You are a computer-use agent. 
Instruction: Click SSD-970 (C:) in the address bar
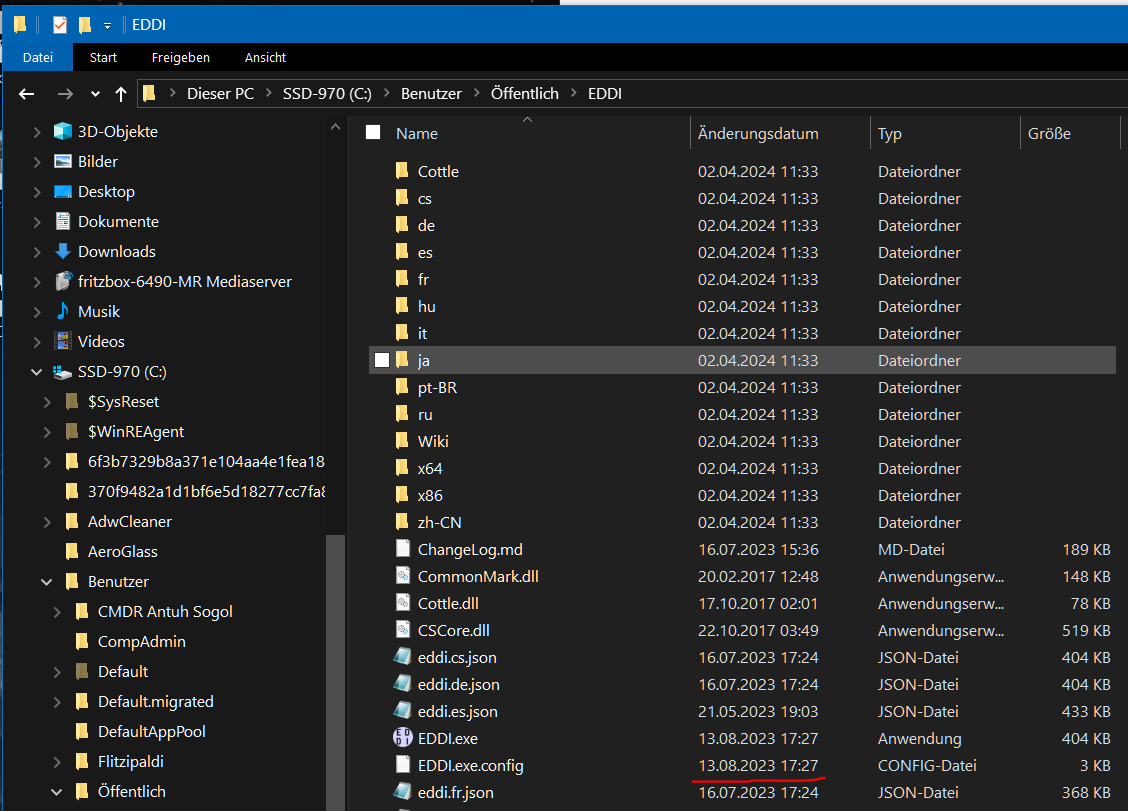(327, 94)
